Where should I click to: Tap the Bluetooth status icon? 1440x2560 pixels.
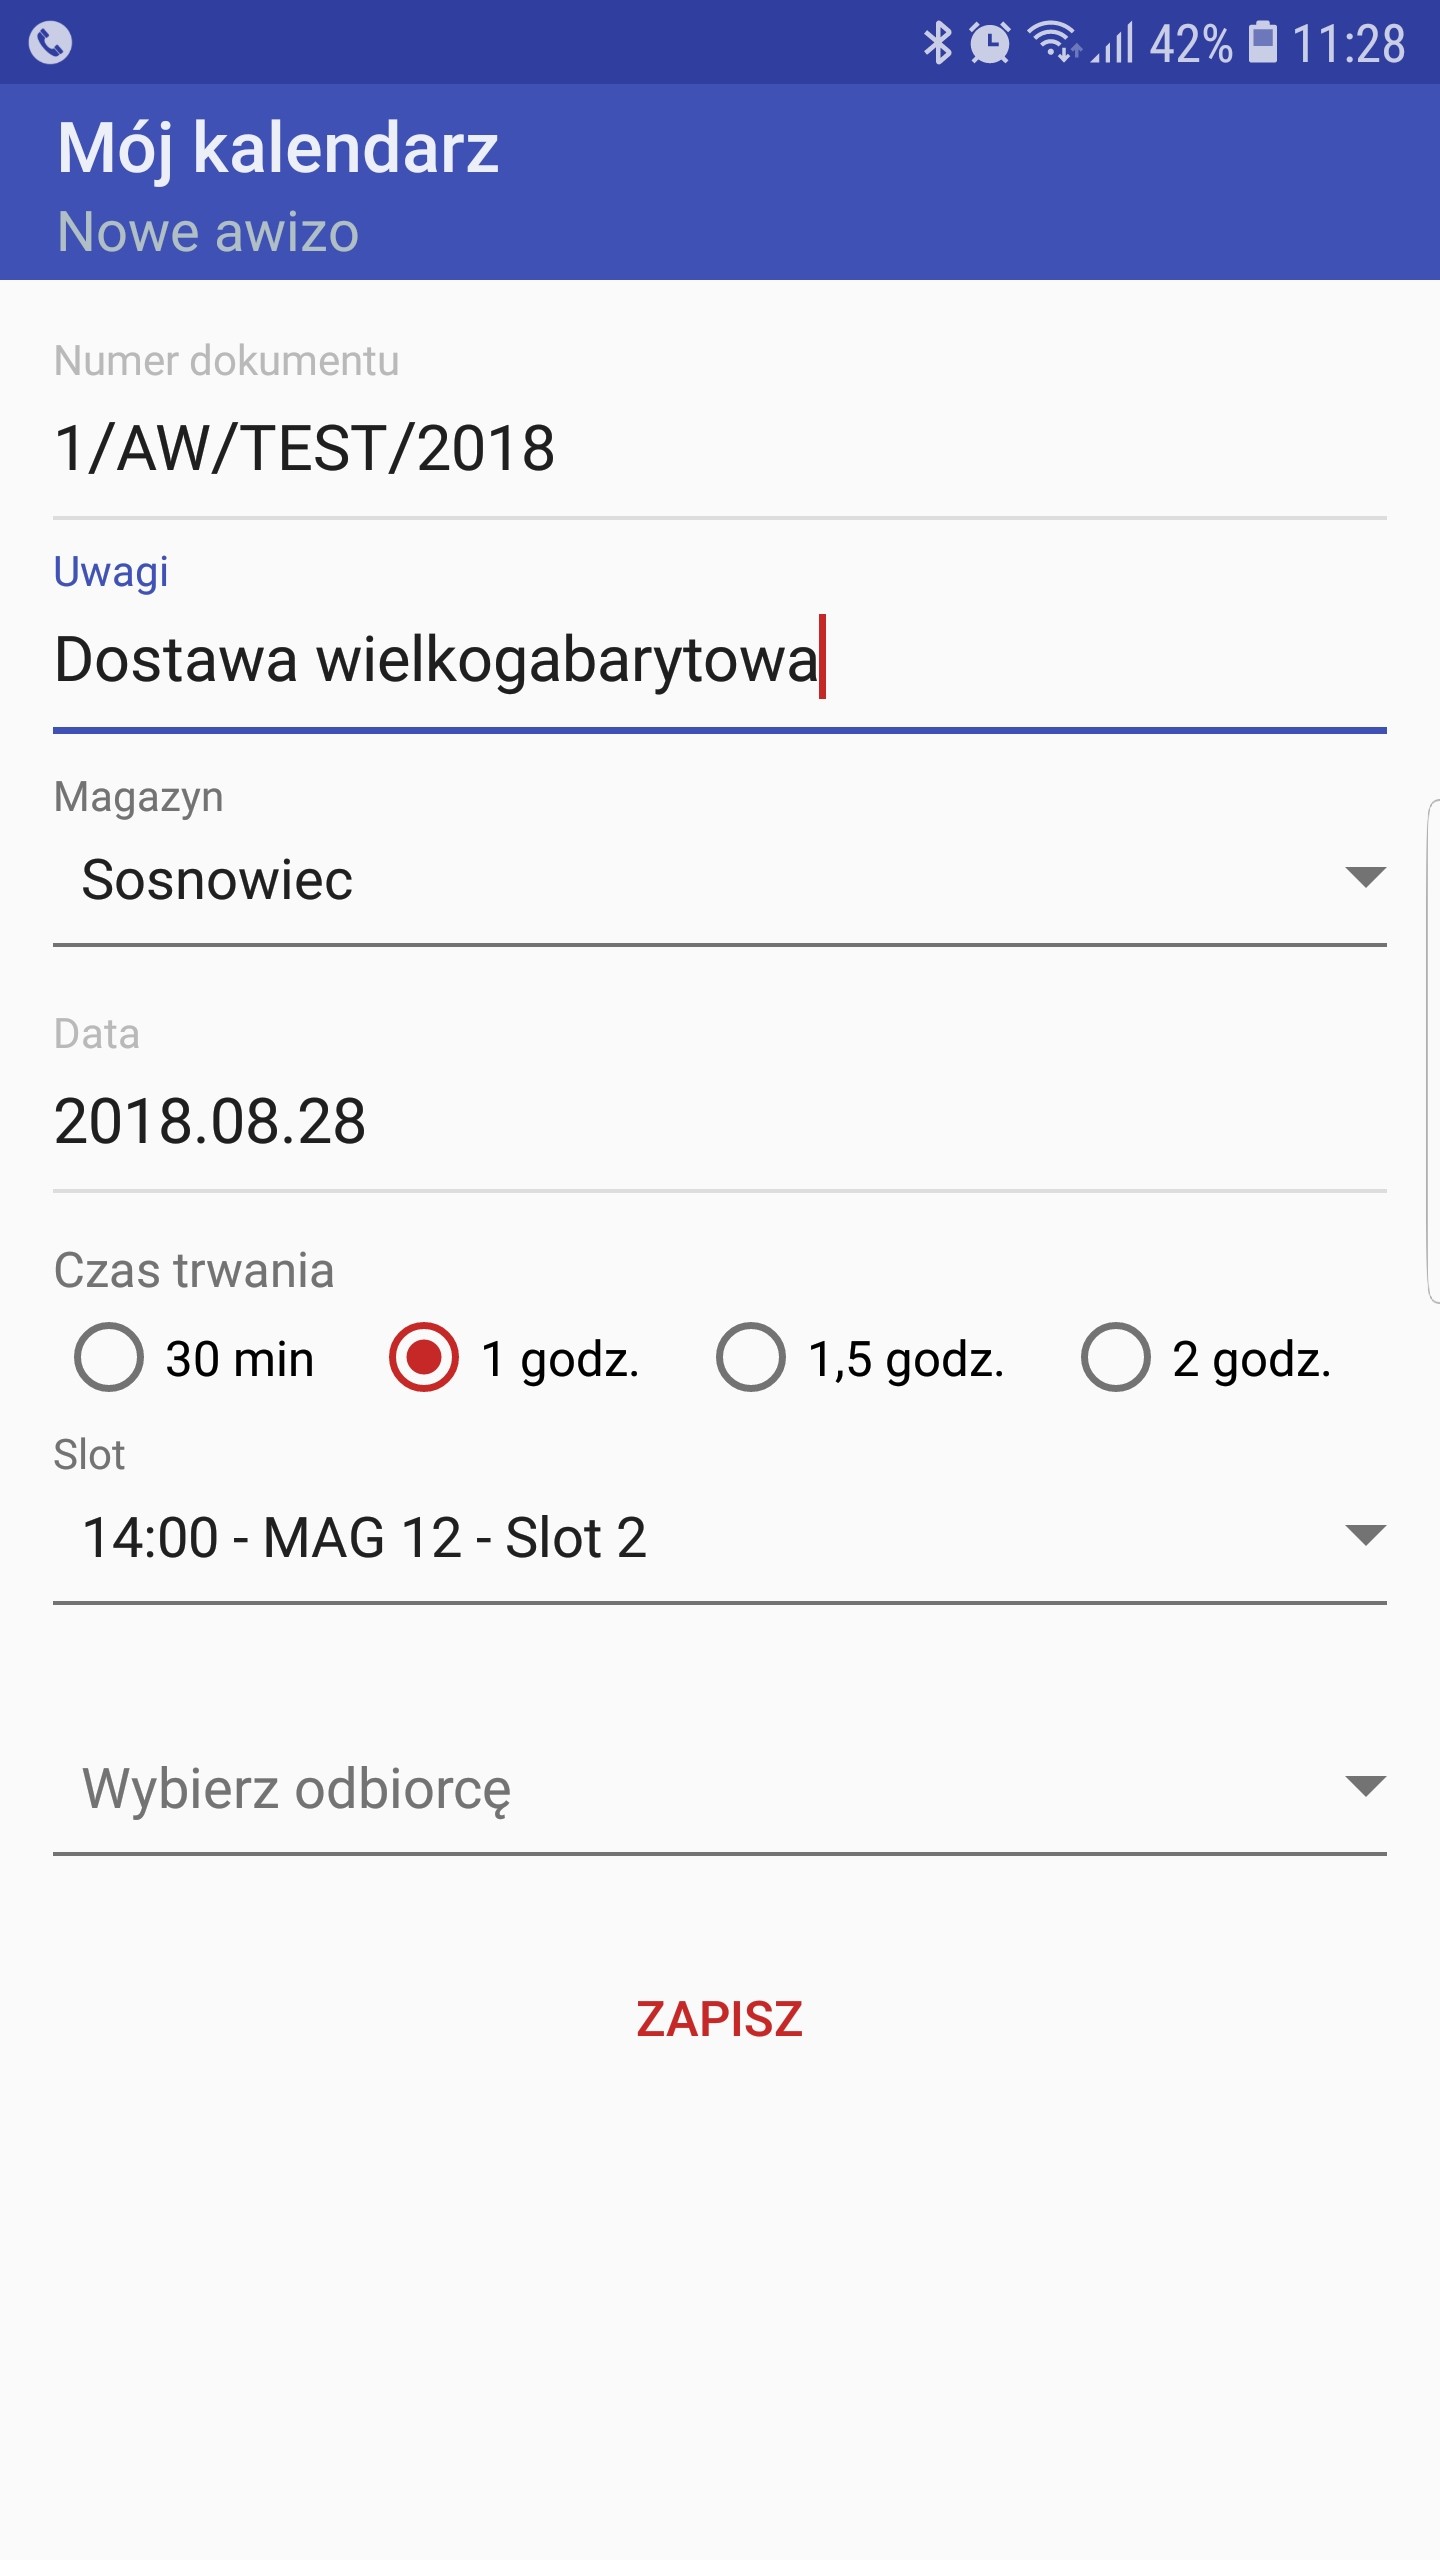pos(937,43)
